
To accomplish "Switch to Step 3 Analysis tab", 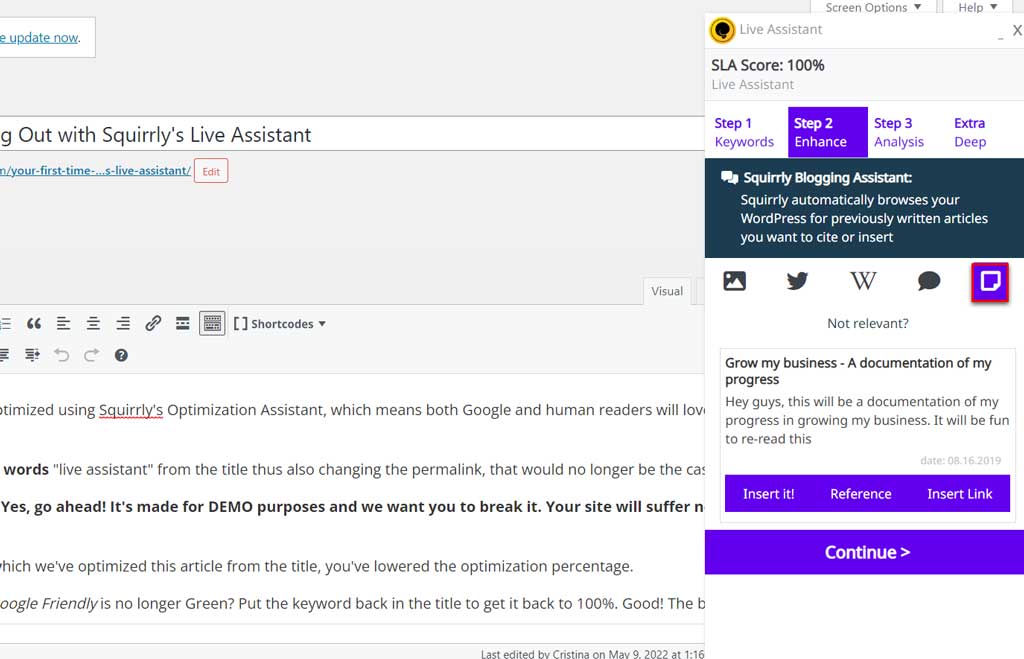I will tap(898, 132).
